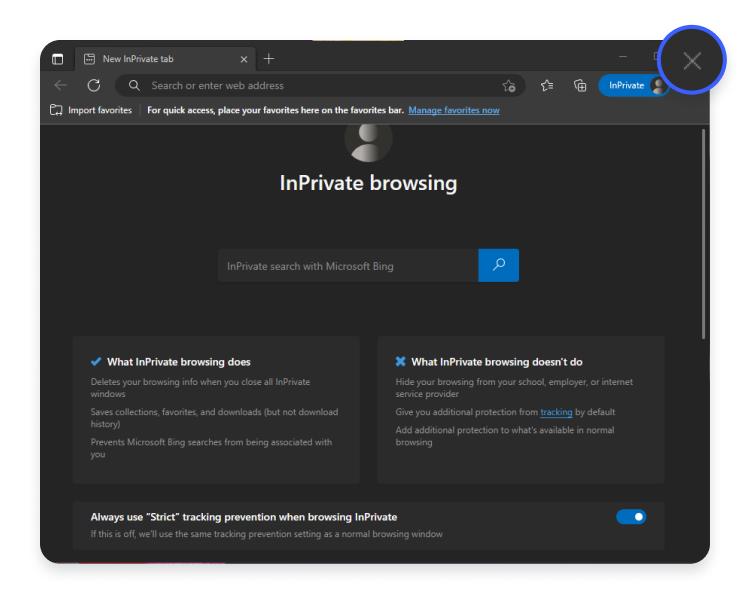
Task: Click the address bar search field
Action: tap(320, 86)
